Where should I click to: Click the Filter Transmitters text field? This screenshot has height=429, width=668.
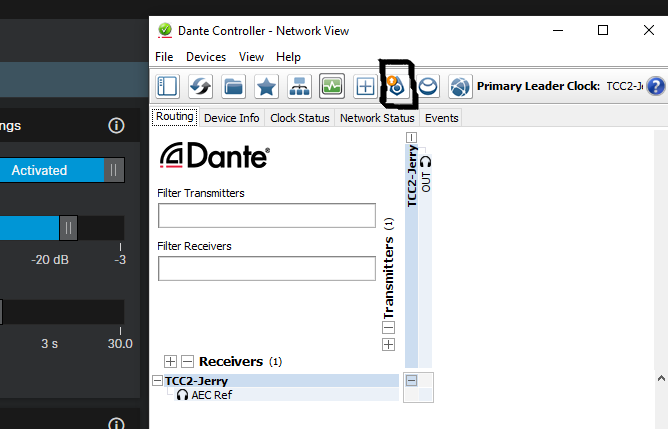click(x=267, y=216)
